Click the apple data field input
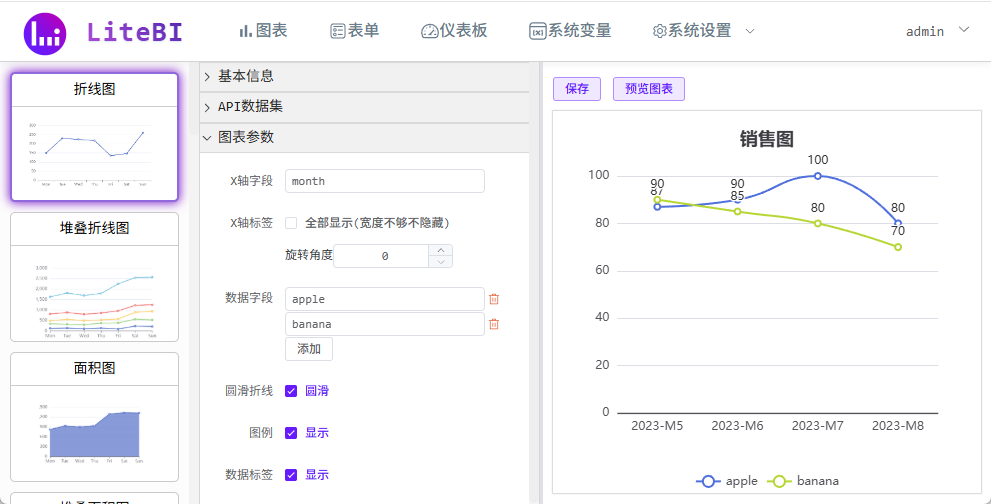Screen dimensions: 991x504 [385, 299]
